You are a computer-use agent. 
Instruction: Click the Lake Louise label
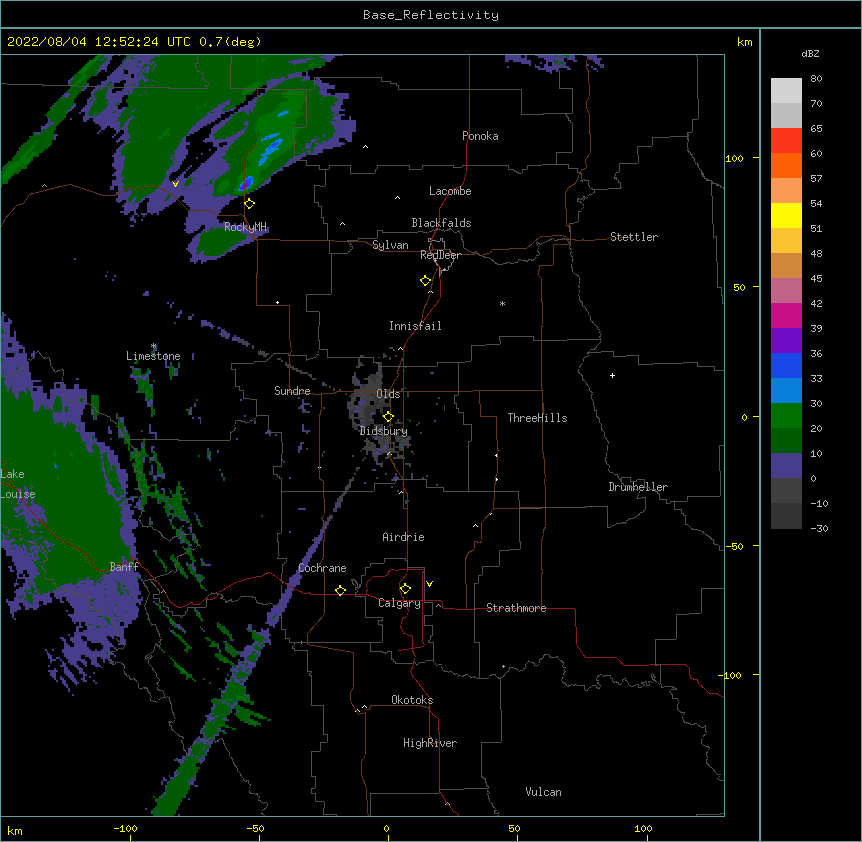coord(18,484)
